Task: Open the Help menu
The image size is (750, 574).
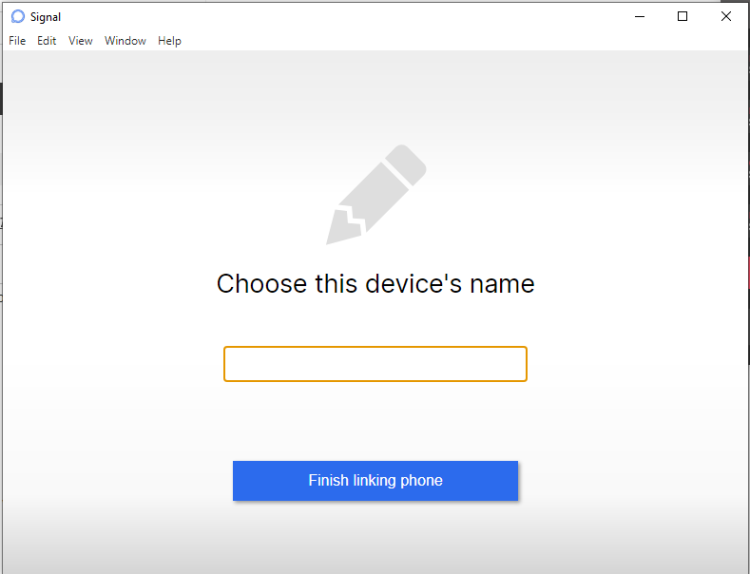Action: pos(169,41)
